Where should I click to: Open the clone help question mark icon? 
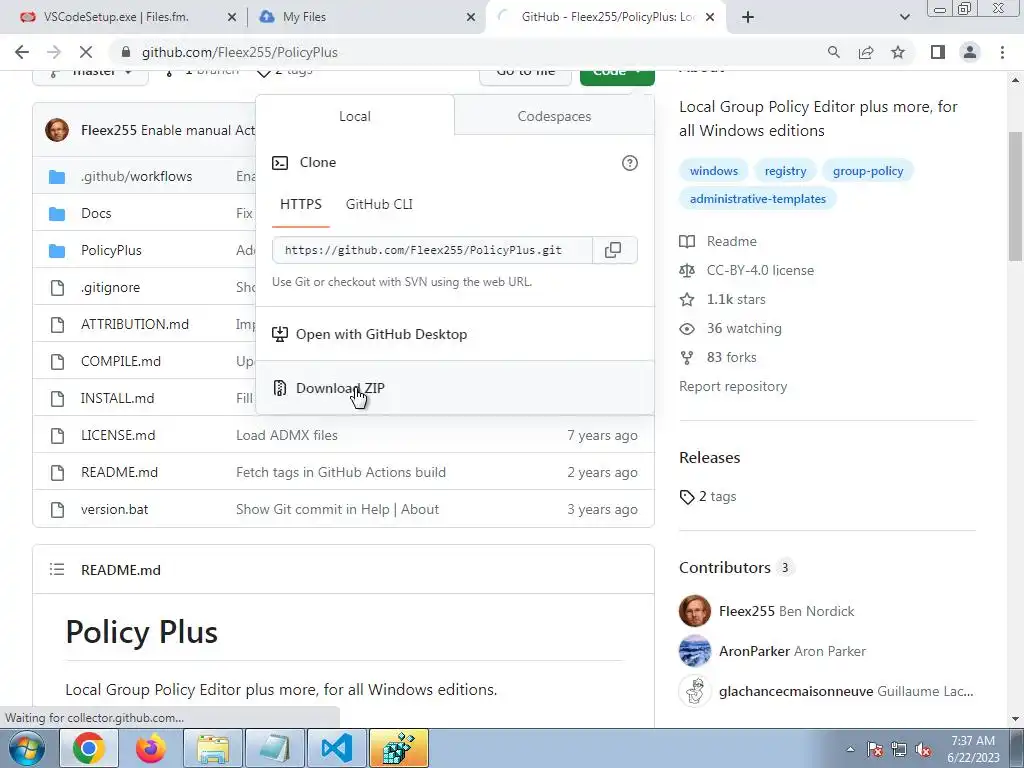[630, 163]
